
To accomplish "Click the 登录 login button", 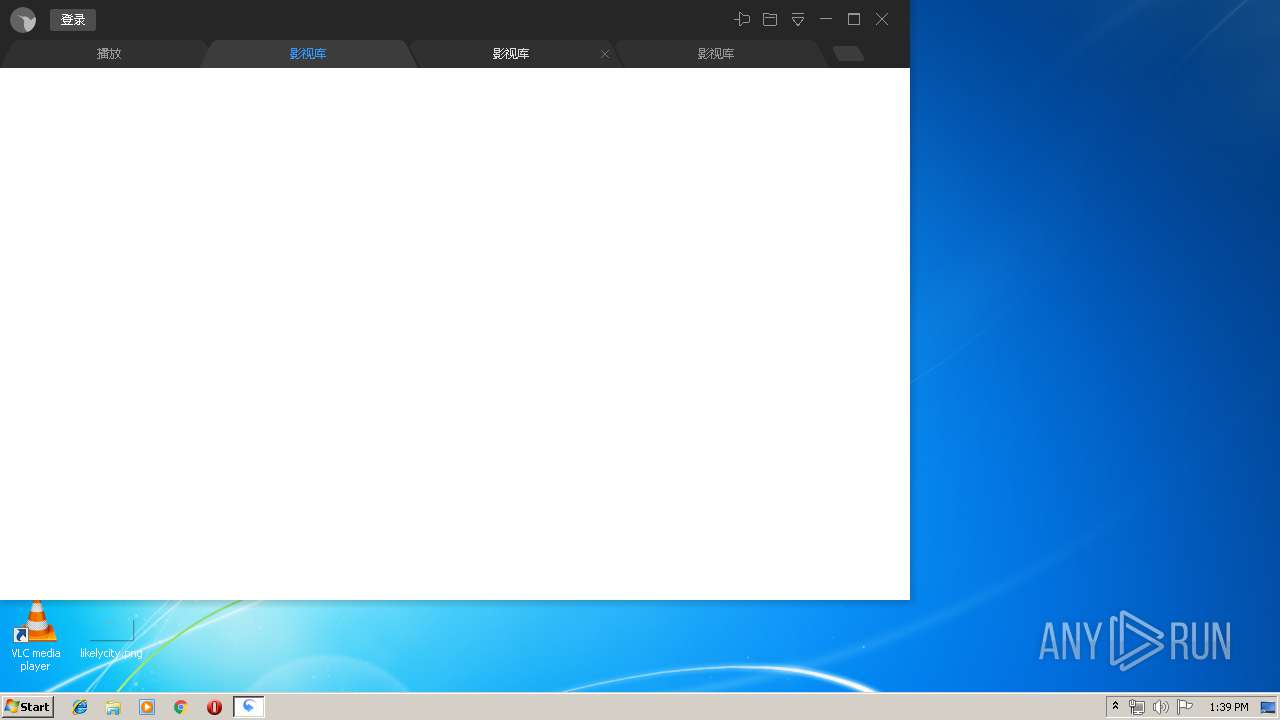I will 73,20.
